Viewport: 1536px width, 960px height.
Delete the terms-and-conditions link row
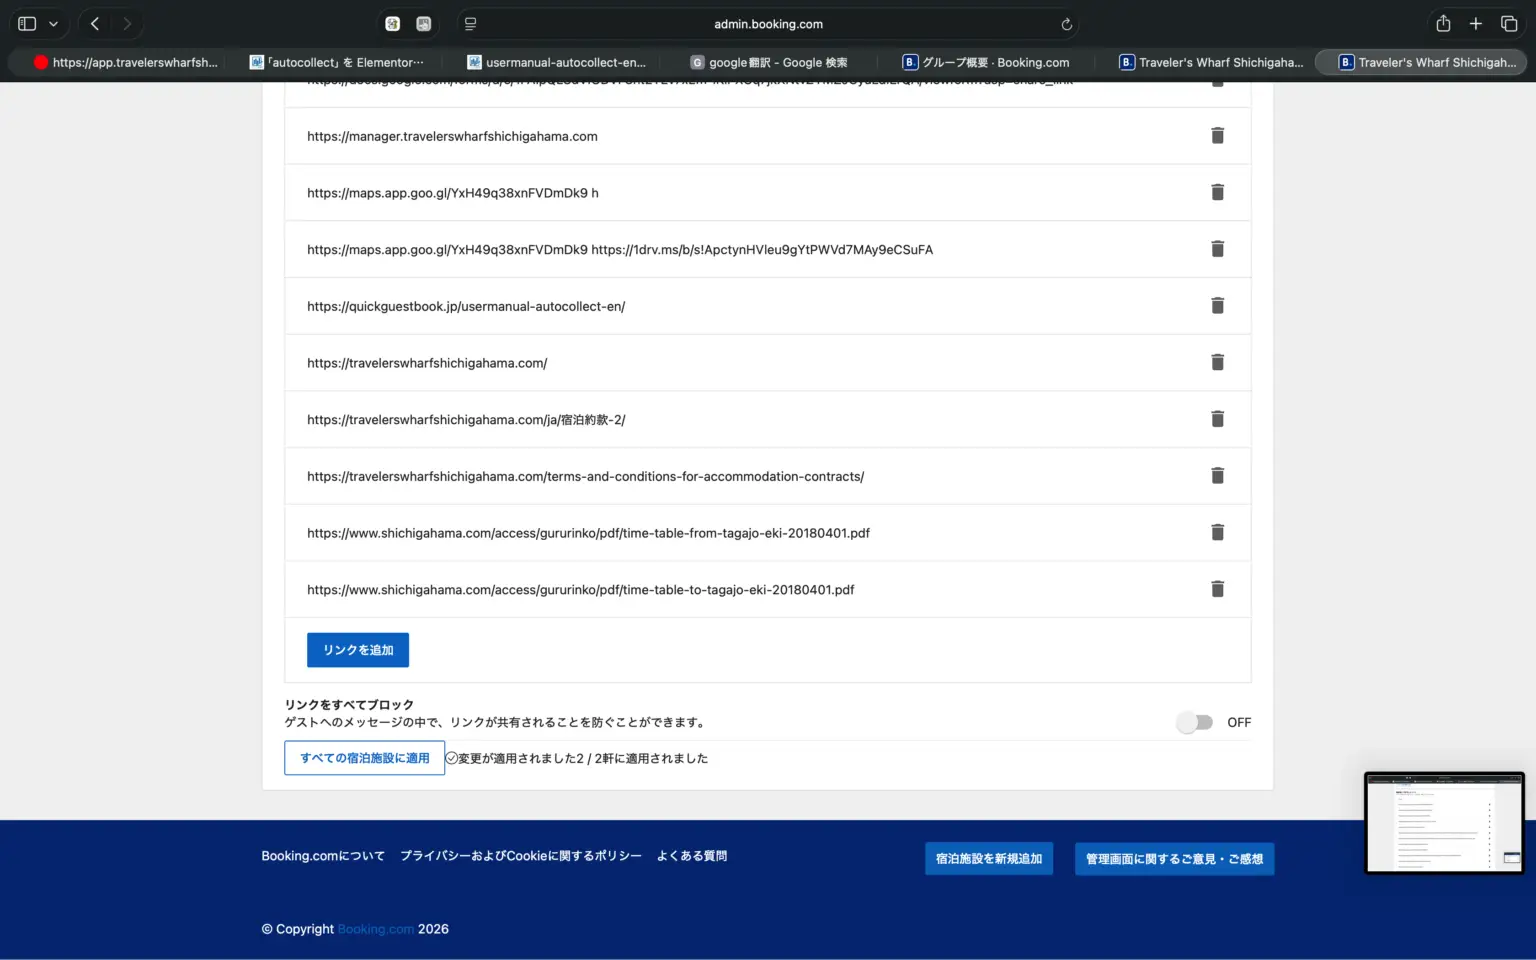[x=1217, y=476]
